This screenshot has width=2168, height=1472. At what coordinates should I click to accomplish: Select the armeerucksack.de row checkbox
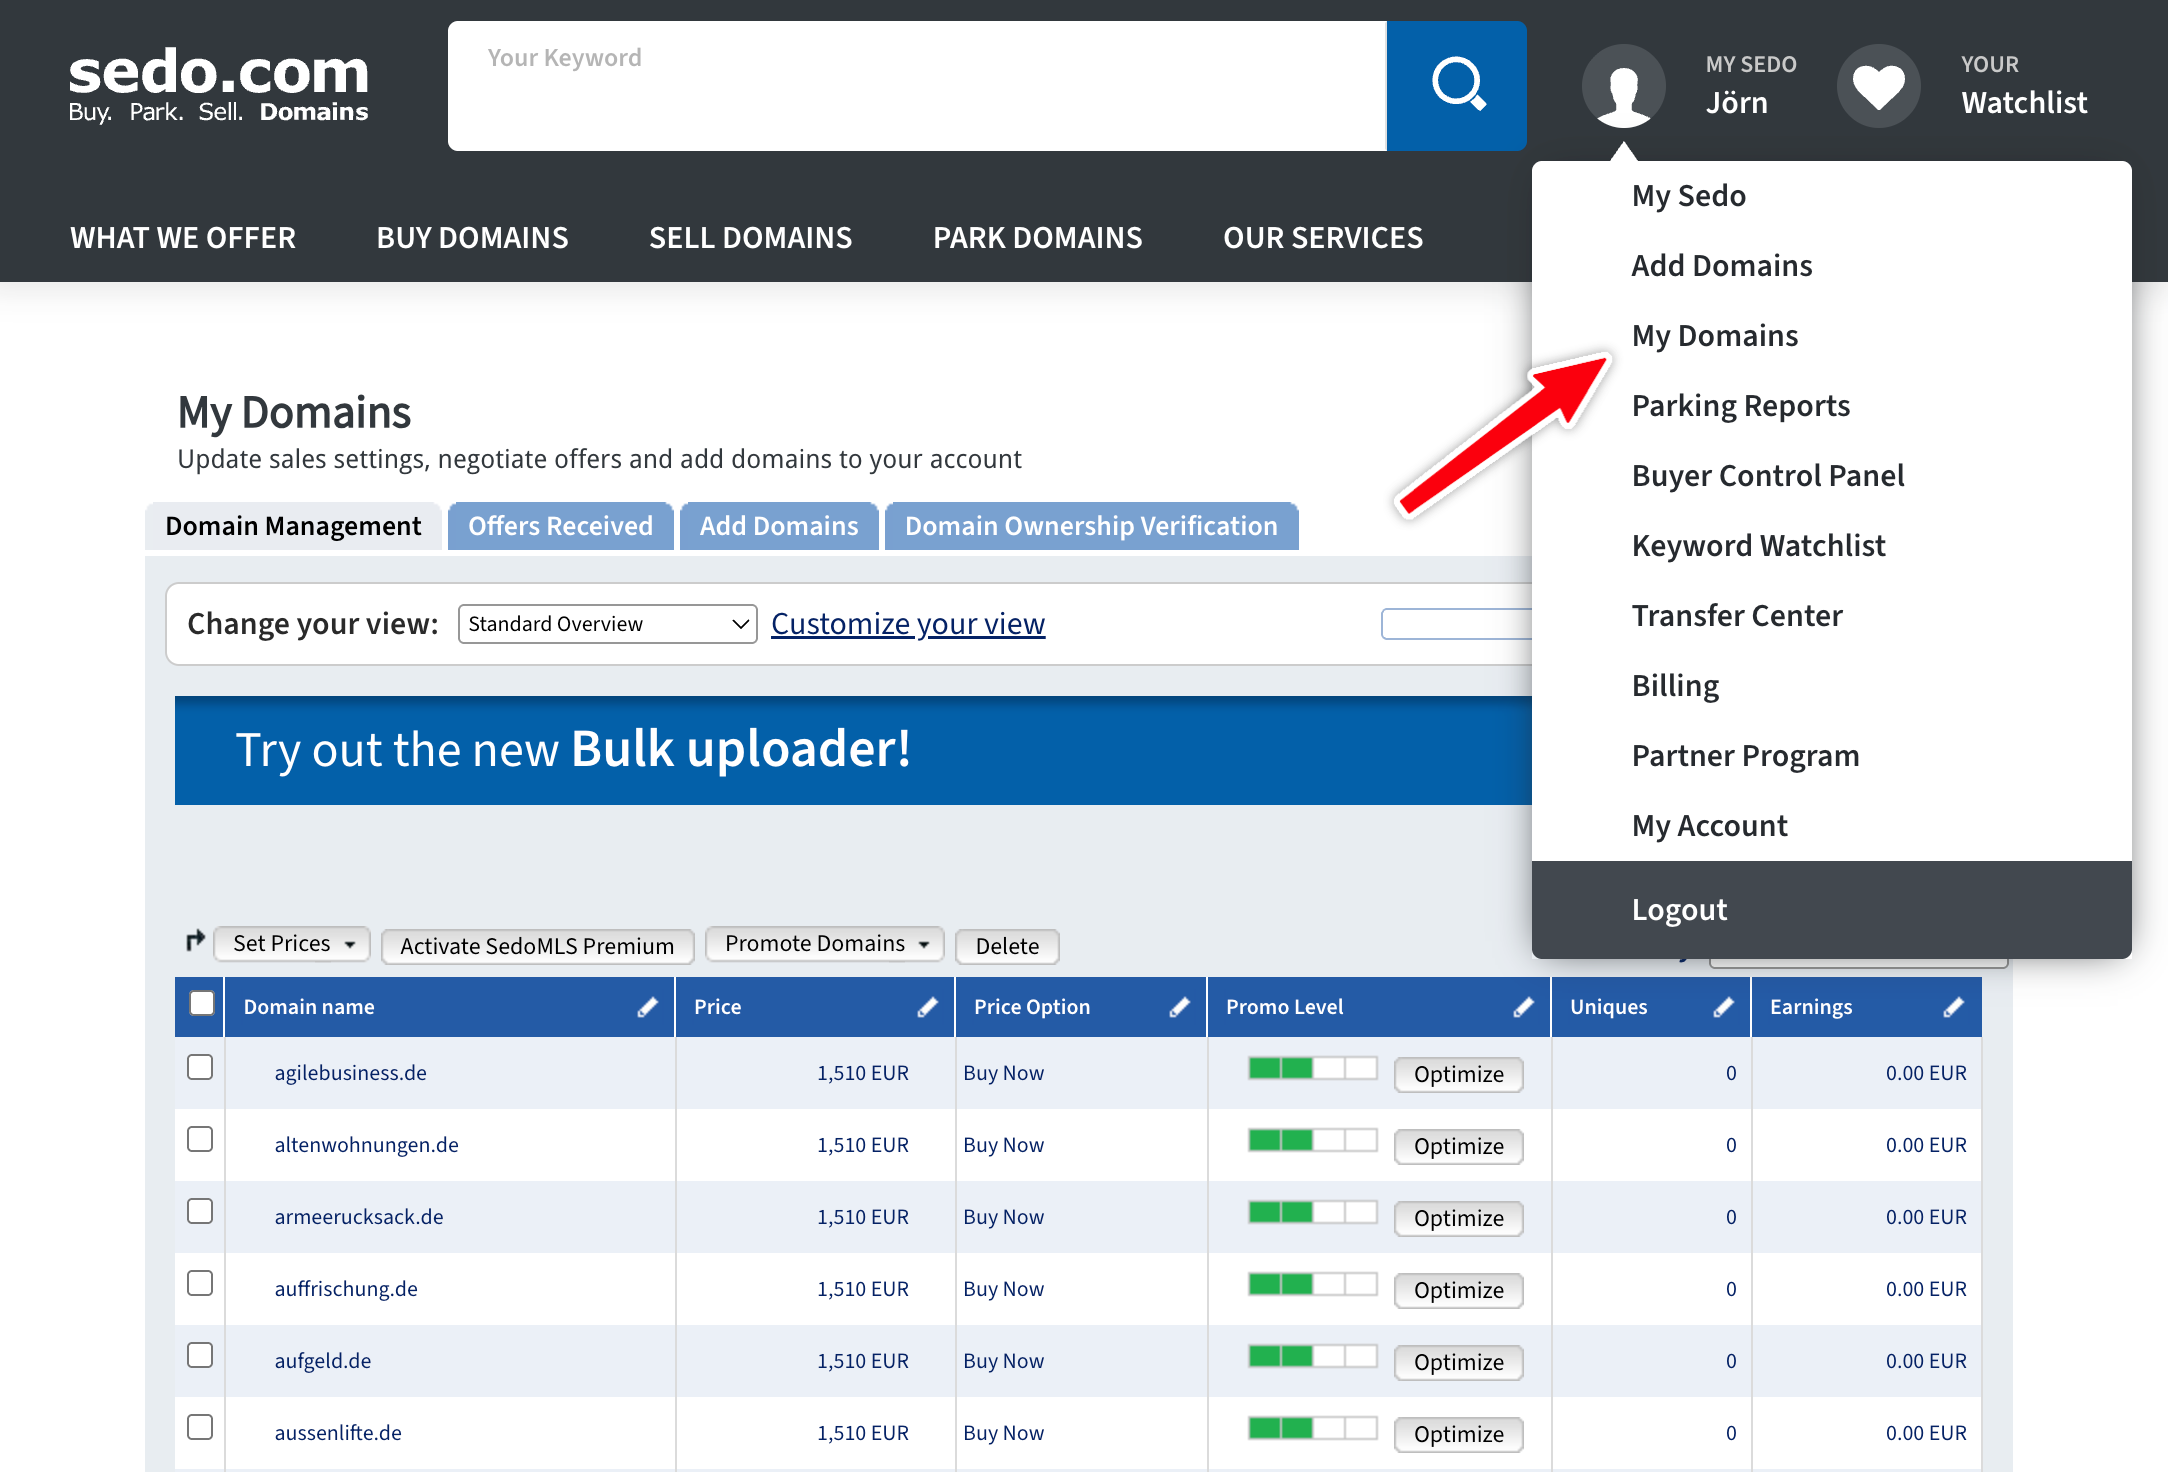click(200, 1211)
